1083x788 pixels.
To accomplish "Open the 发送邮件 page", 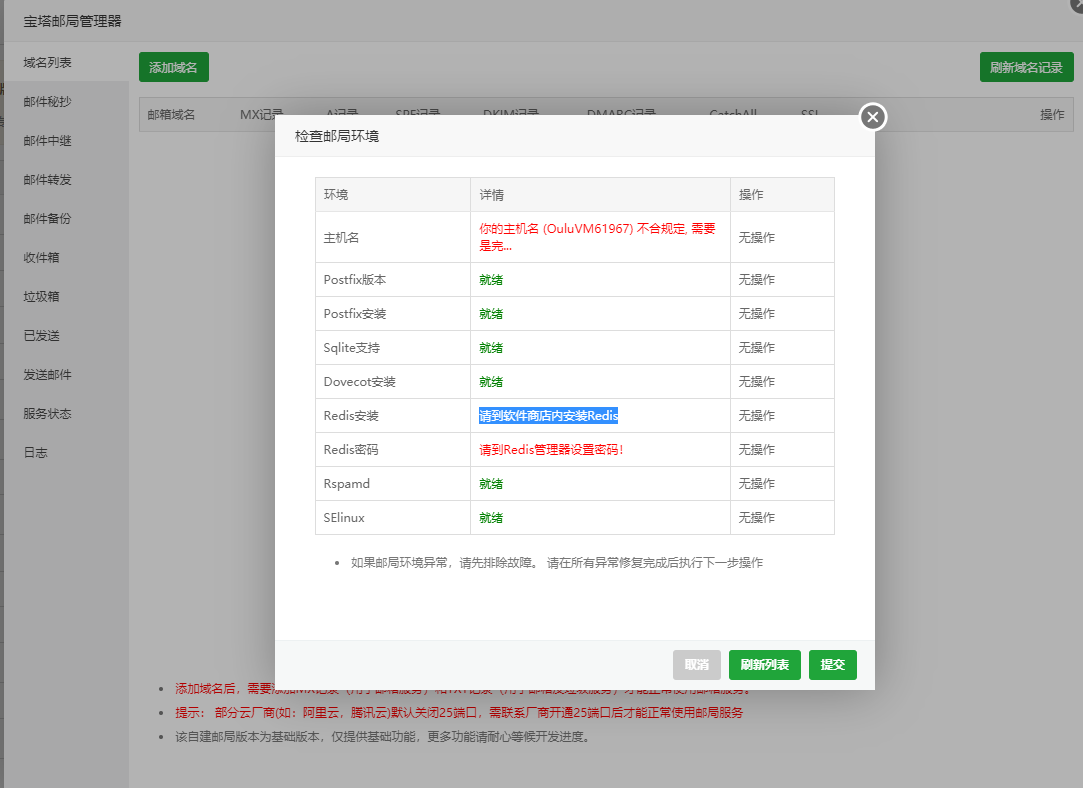I will (x=48, y=375).
